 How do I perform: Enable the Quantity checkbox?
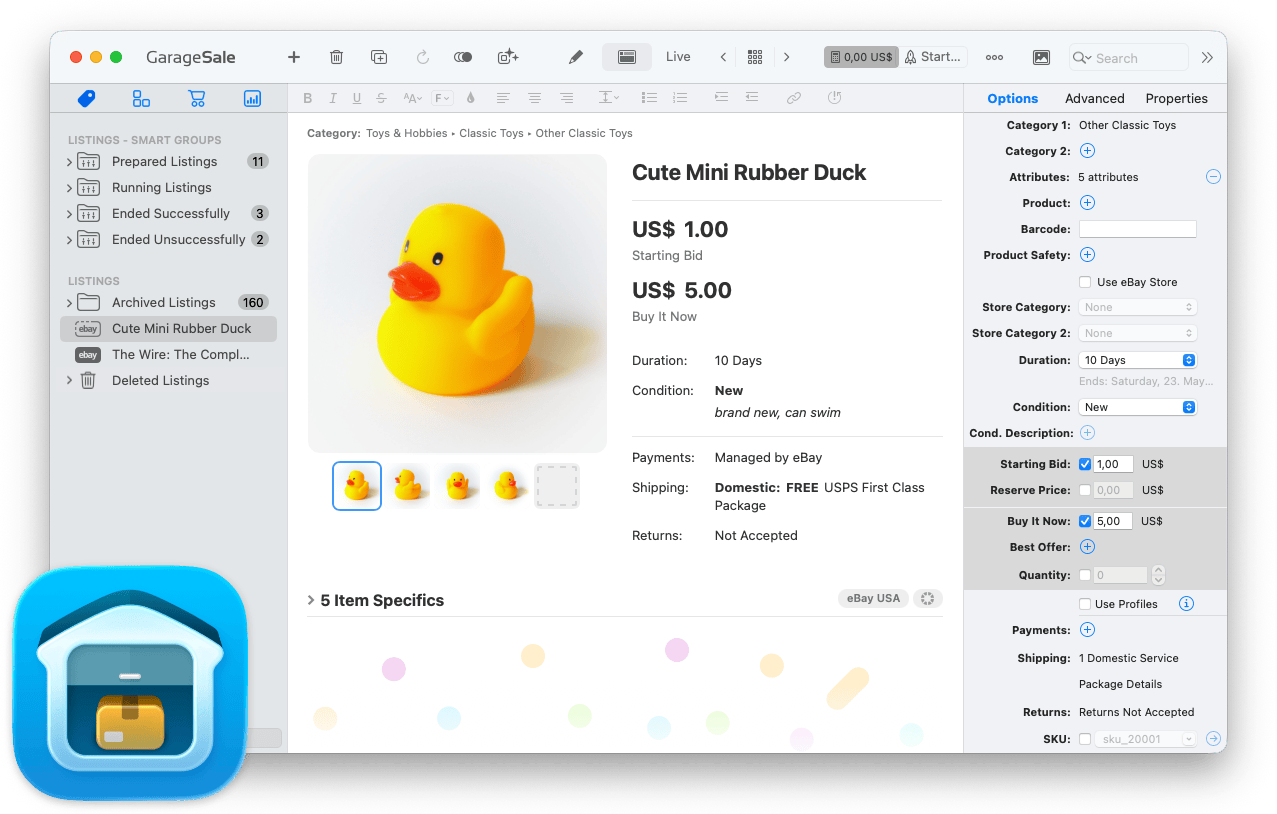[1085, 575]
